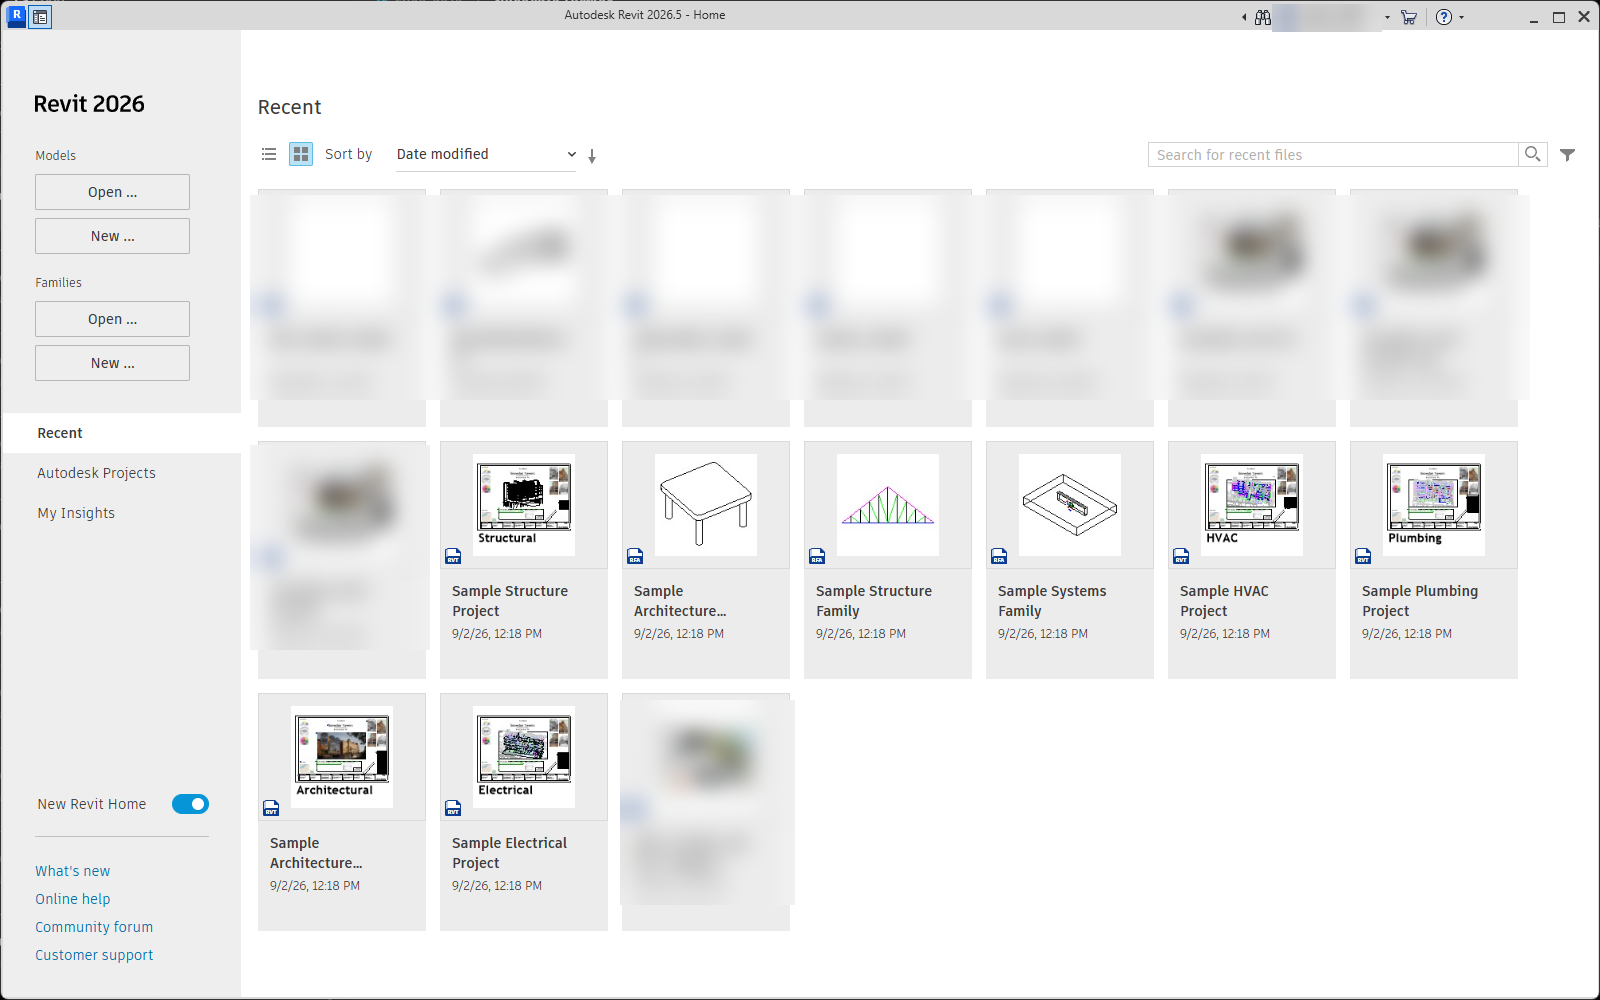Viewport: 1600px width, 1000px height.
Task: Open the Customer support link
Action: click(94, 955)
